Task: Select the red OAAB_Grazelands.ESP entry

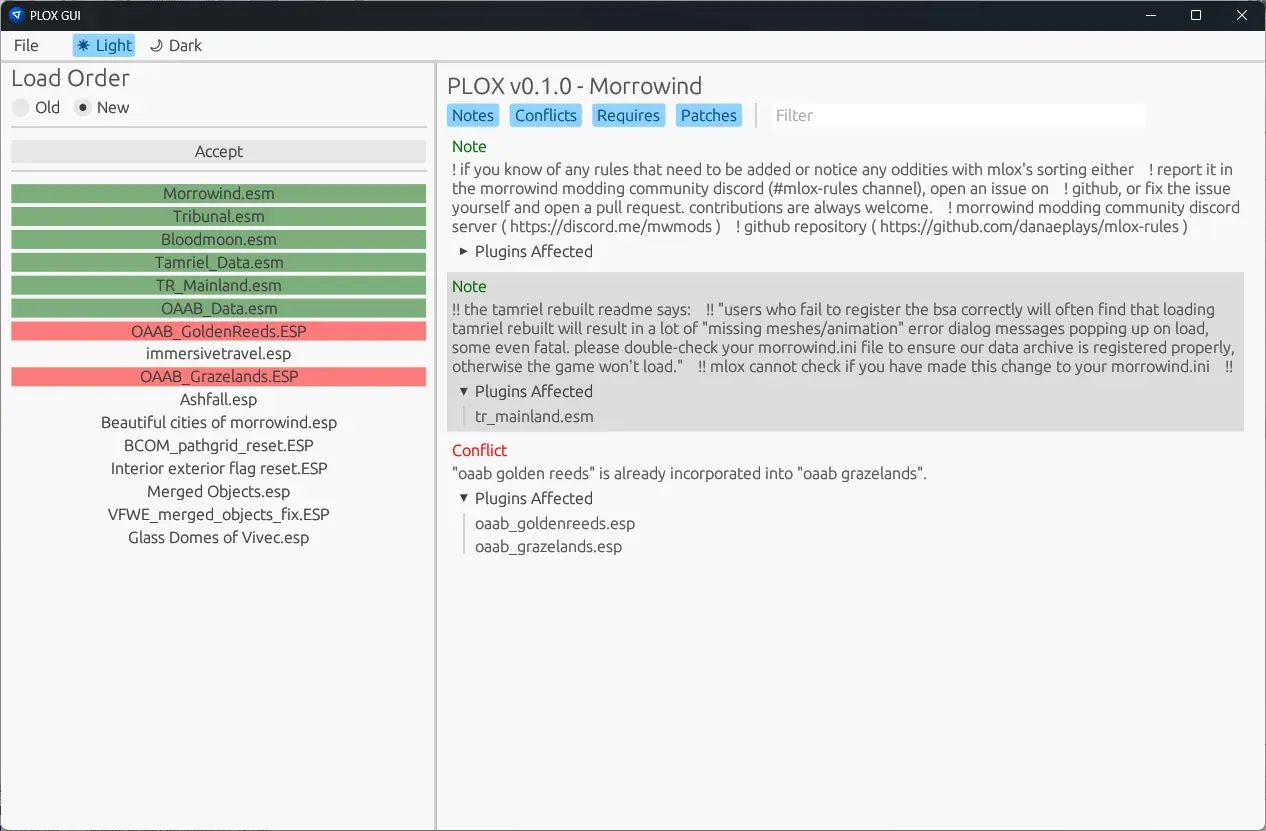Action: point(219,376)
